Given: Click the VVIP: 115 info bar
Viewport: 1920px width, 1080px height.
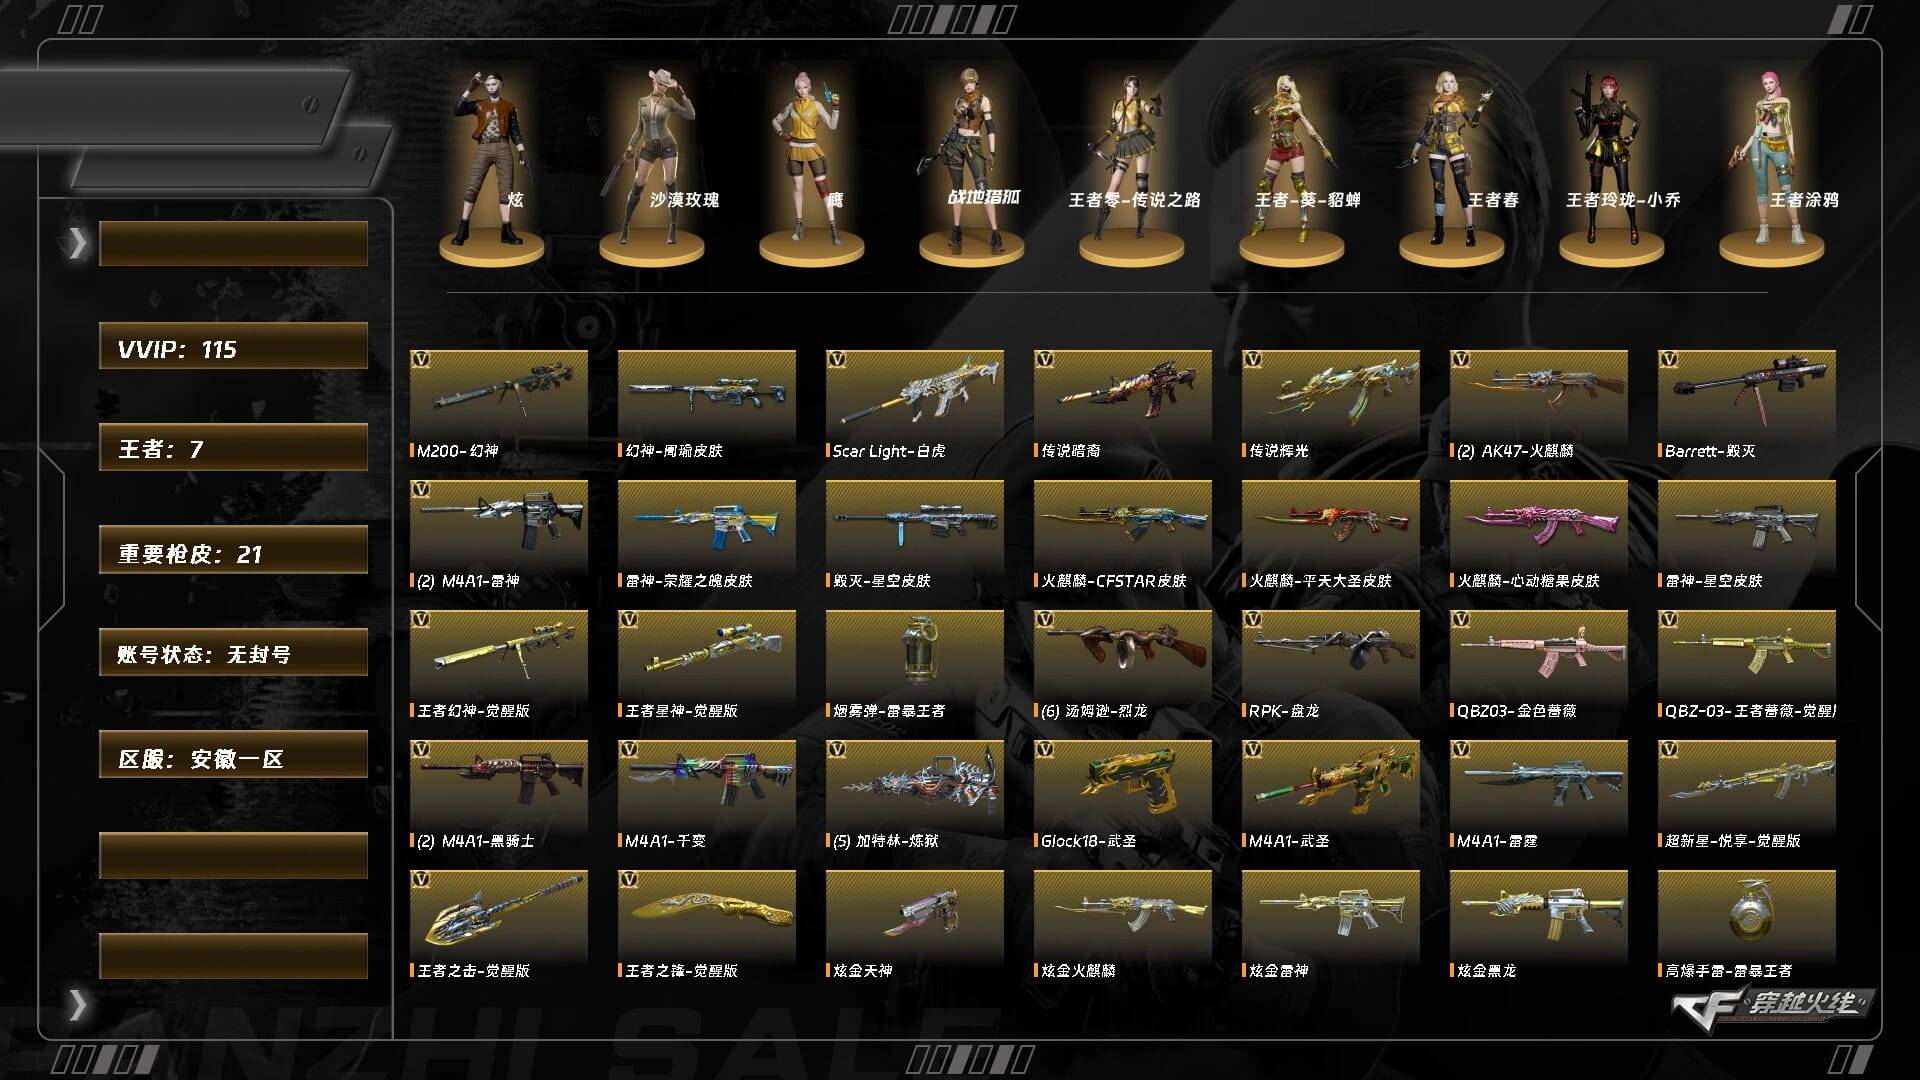Looking at the screenshot, I should click(233, 346).
